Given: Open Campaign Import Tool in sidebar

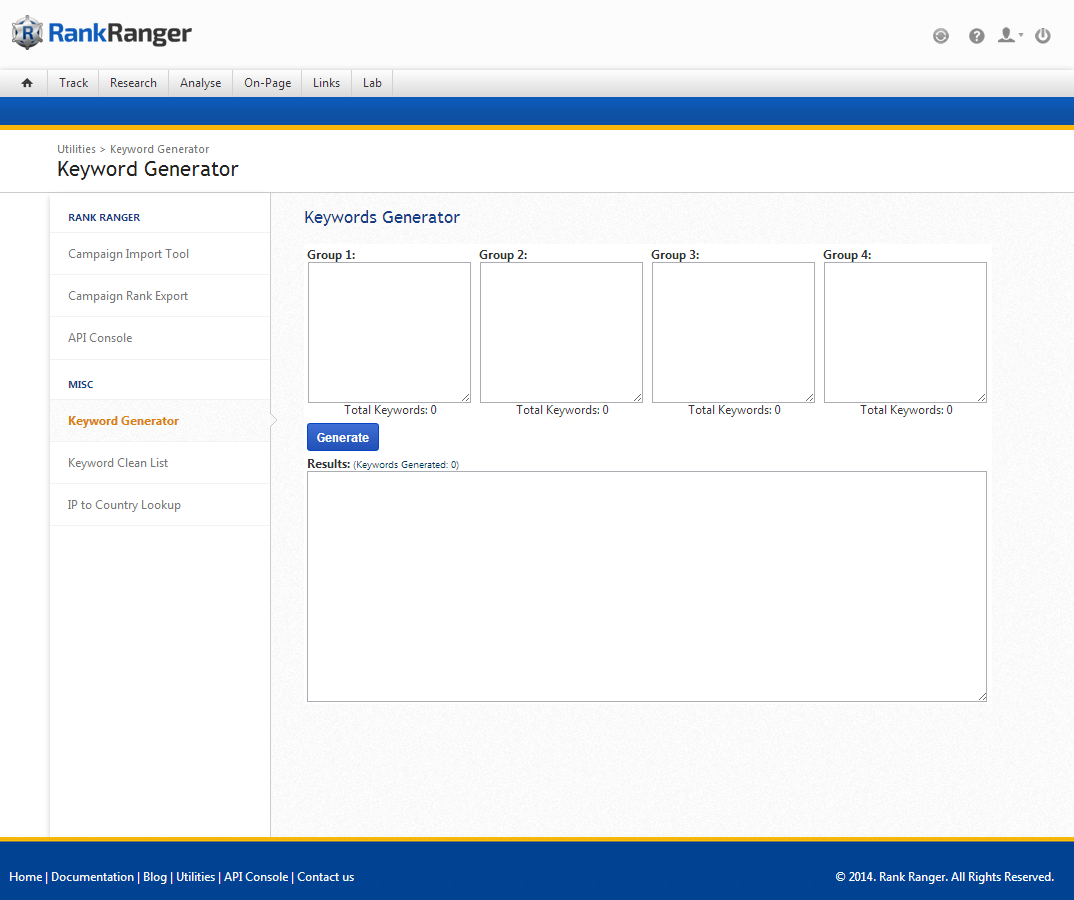Looking at the screenshot, I should 128,254.
